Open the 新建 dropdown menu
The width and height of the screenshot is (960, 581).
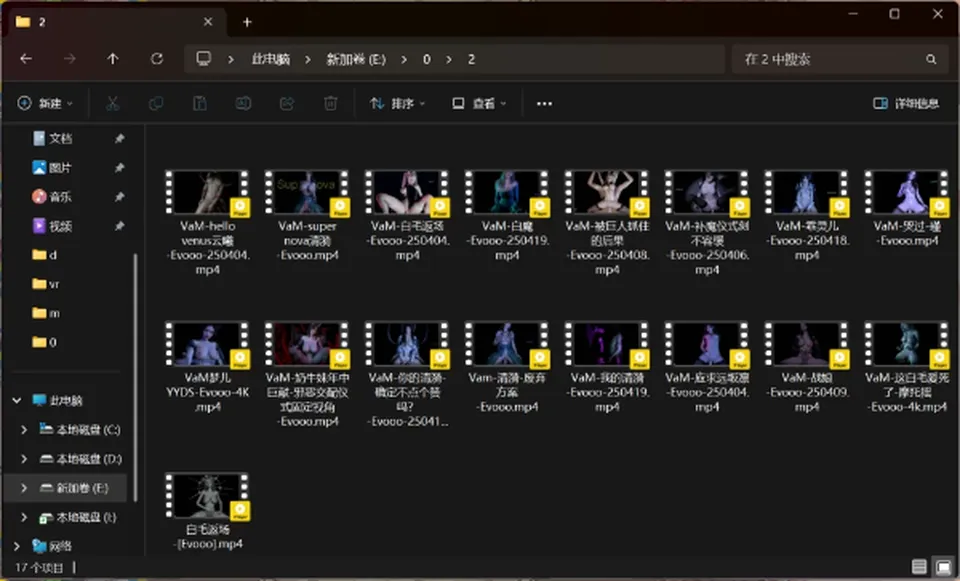click(x=45, y=103)
